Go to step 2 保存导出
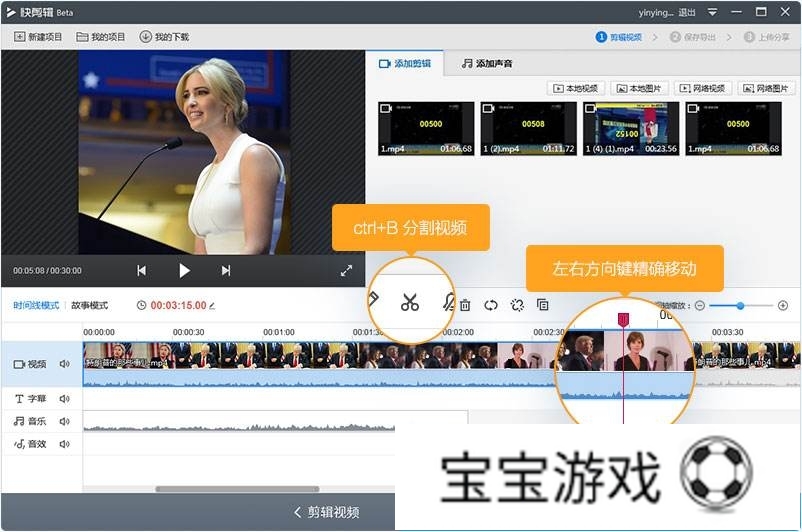 click(x=693, y=37)
